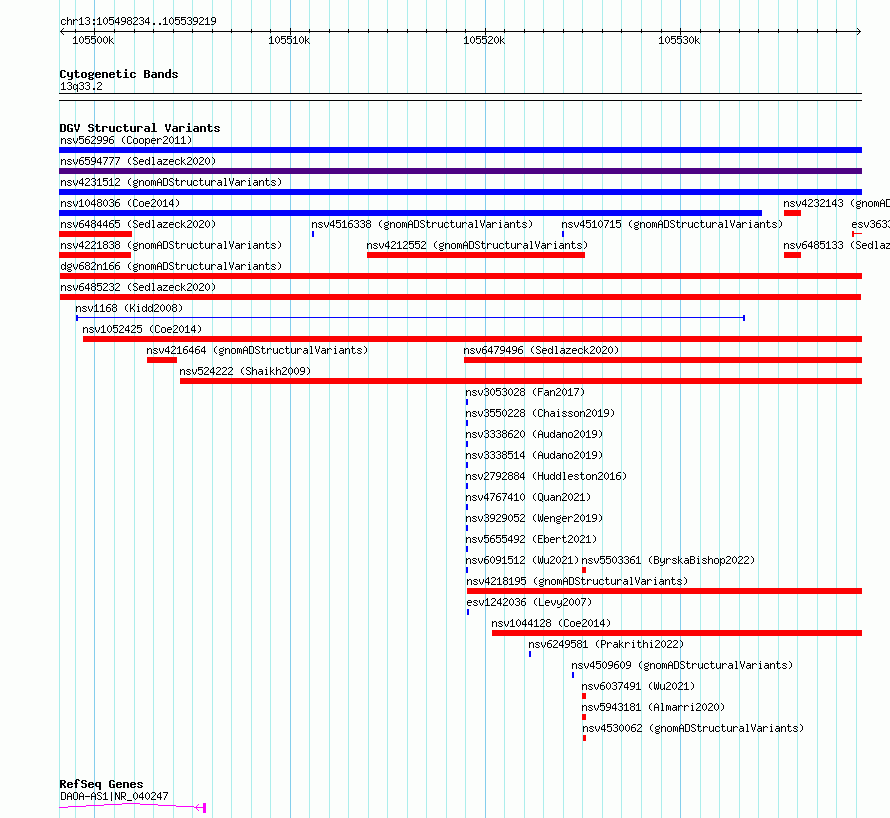Select nsv6037491 (Wu2021) label
890x818 pixels.
(638, 686)
